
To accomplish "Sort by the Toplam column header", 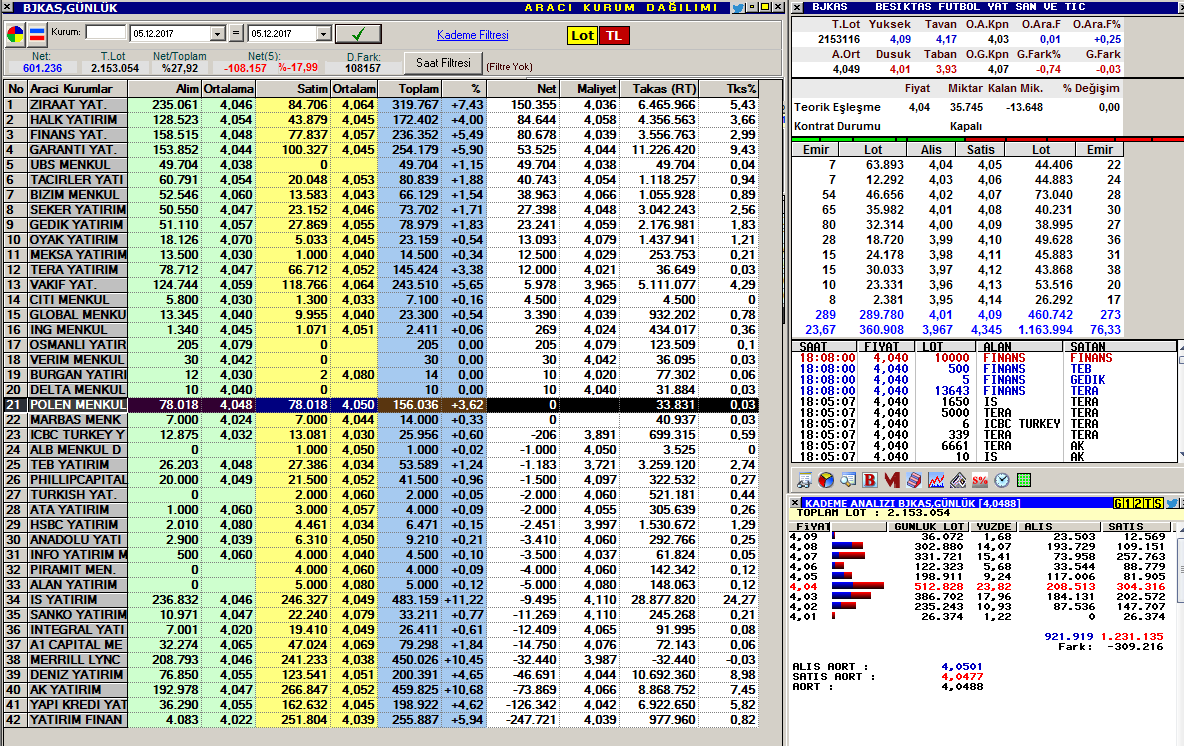I will point(409,88).
